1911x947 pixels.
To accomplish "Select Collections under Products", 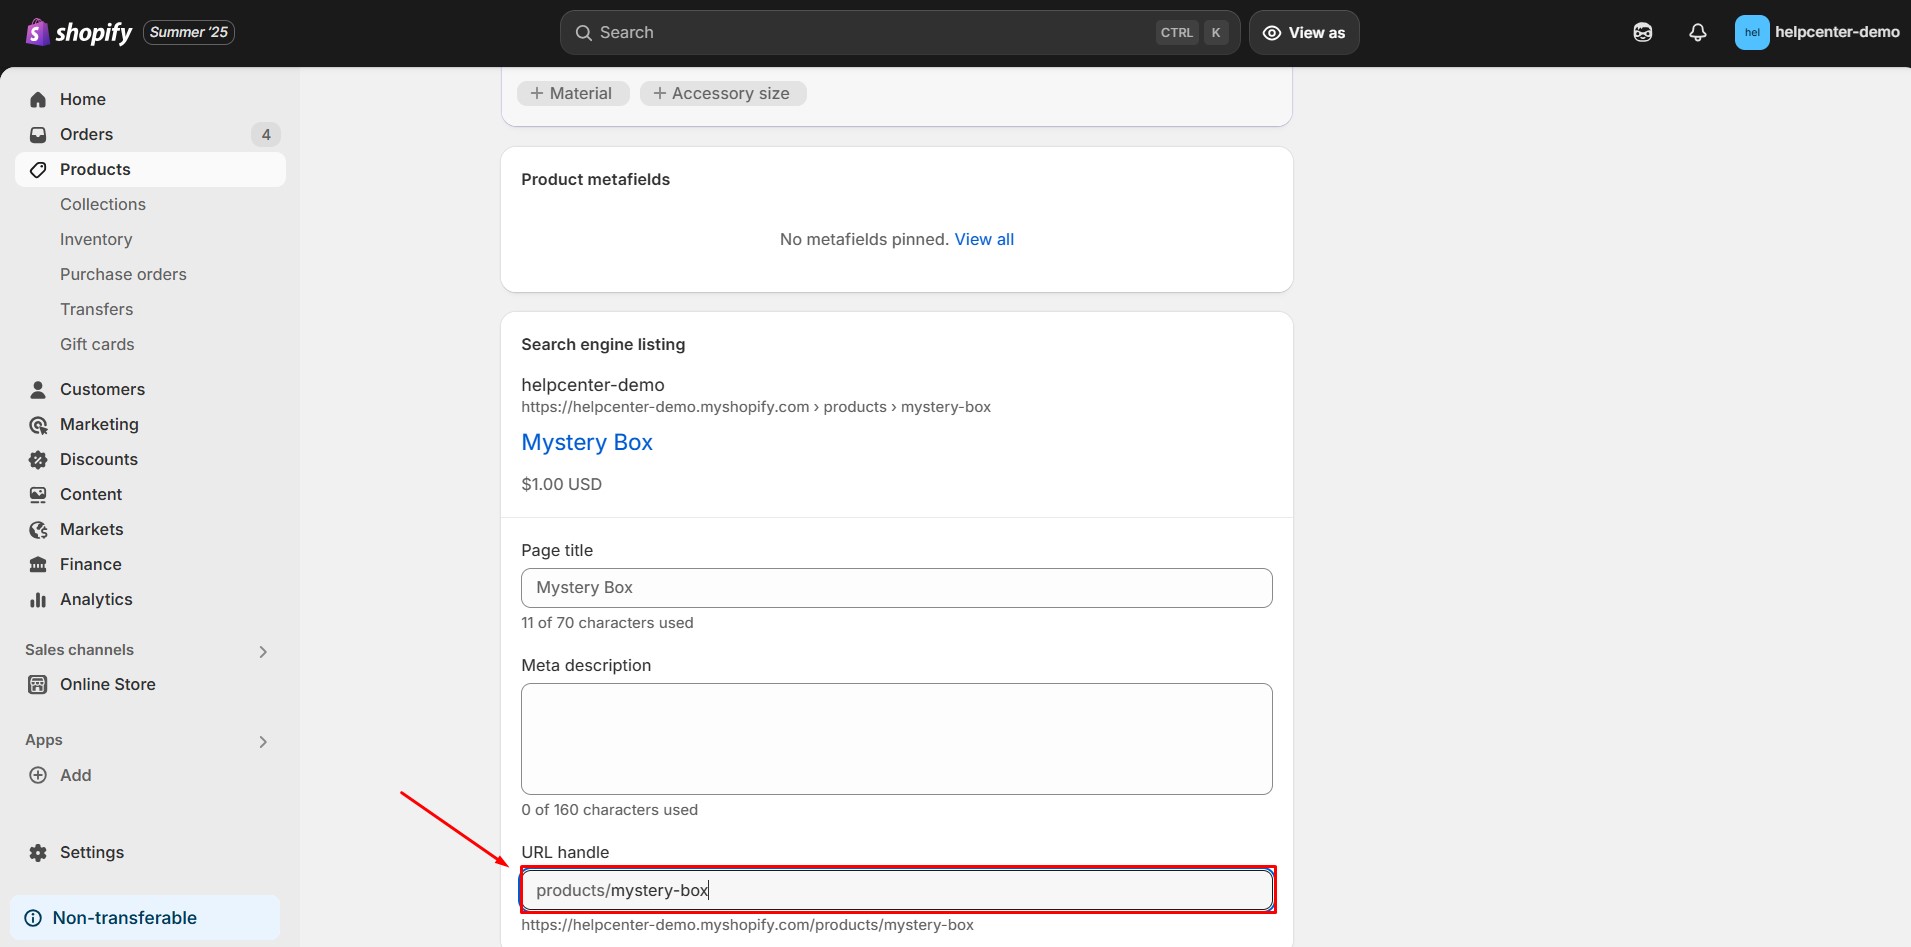I will coord(103,204).
